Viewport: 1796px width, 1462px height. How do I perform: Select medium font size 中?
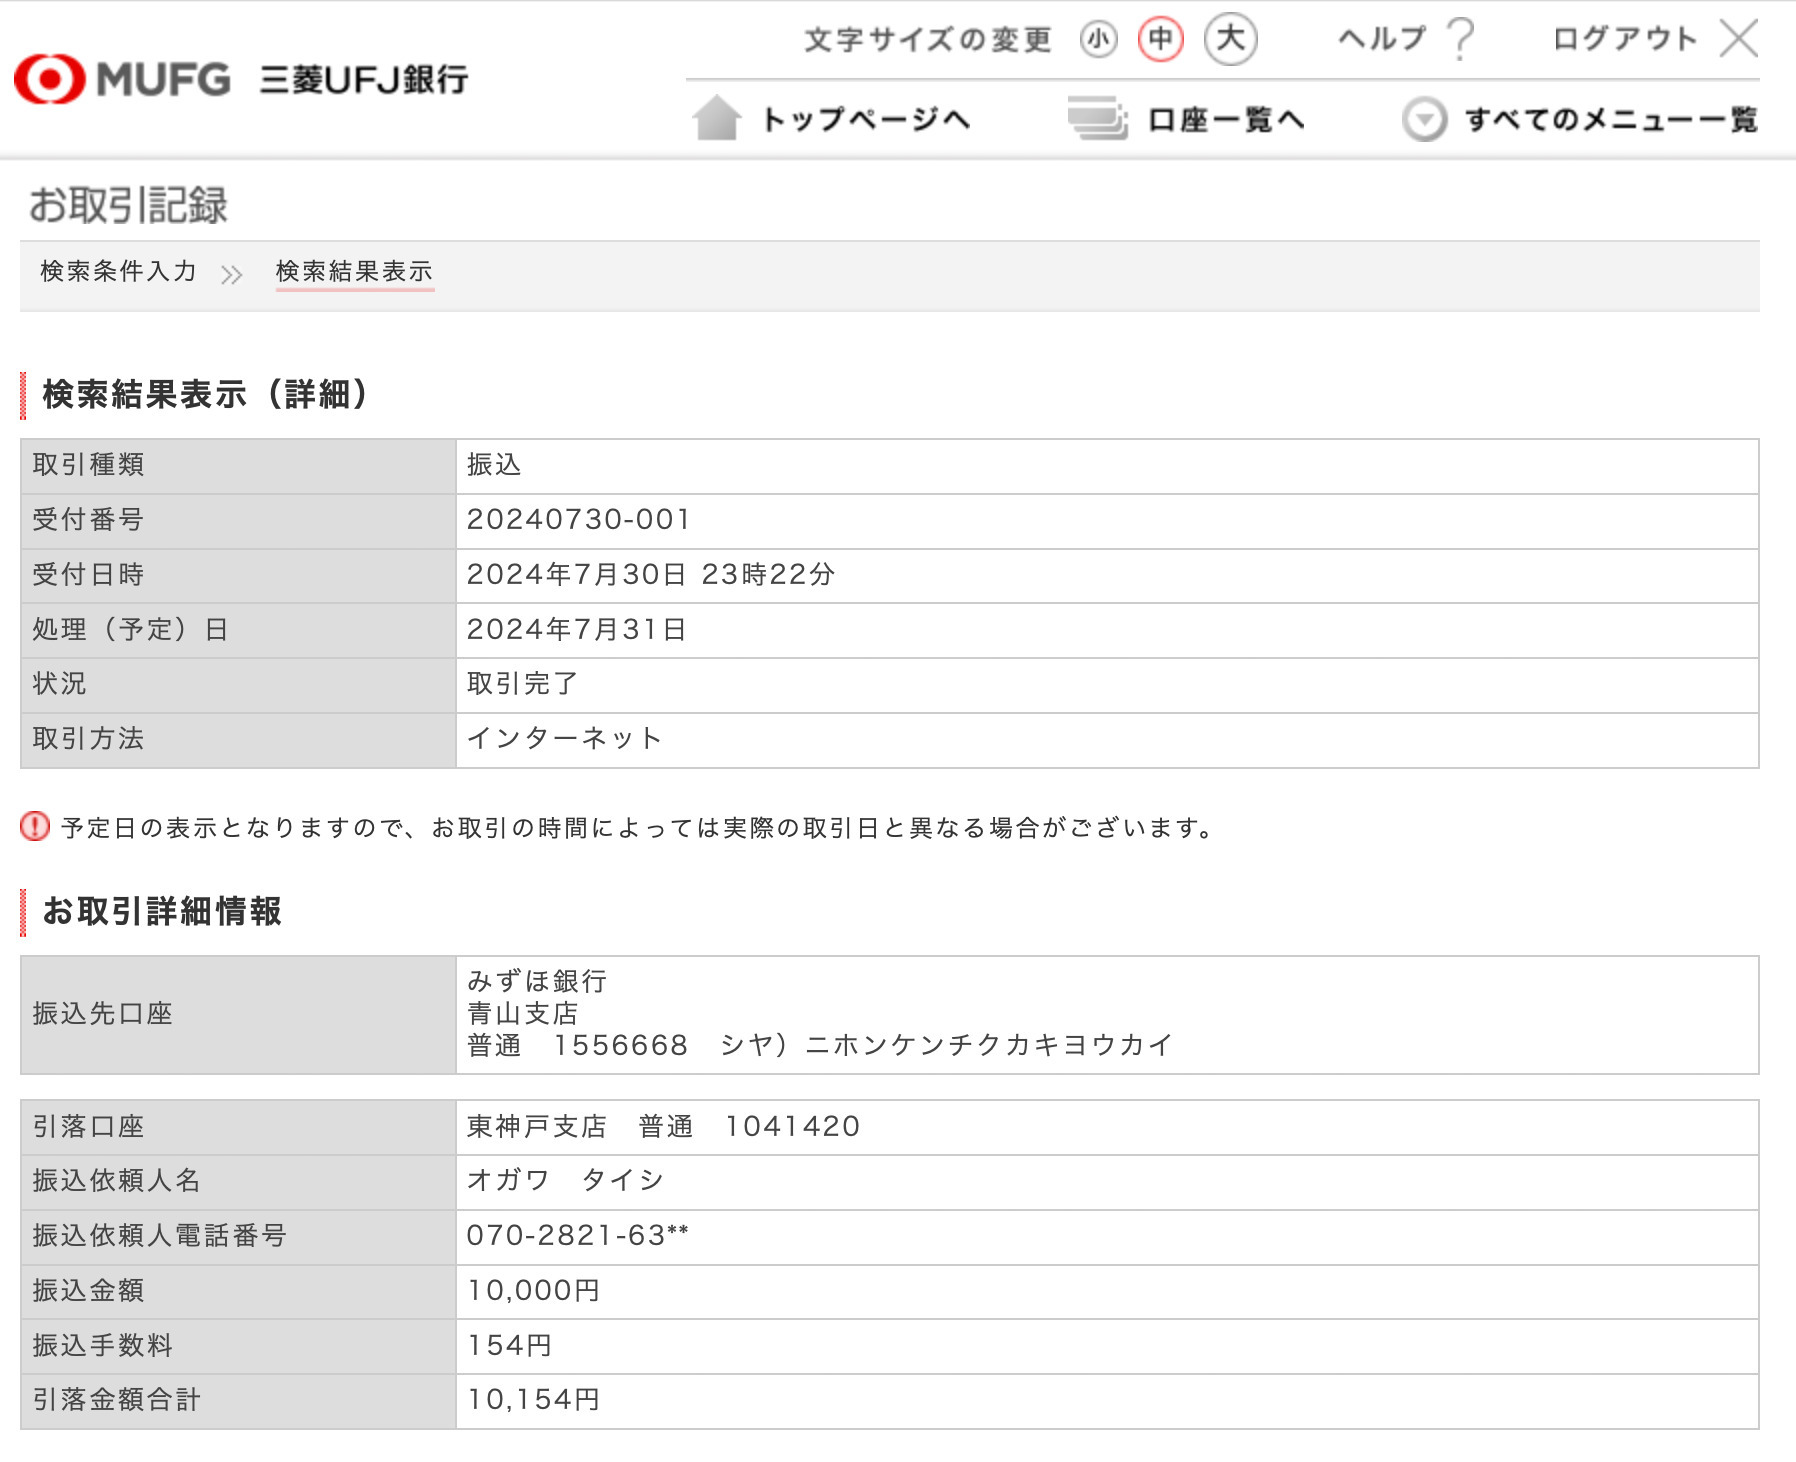pos(1160,40)
